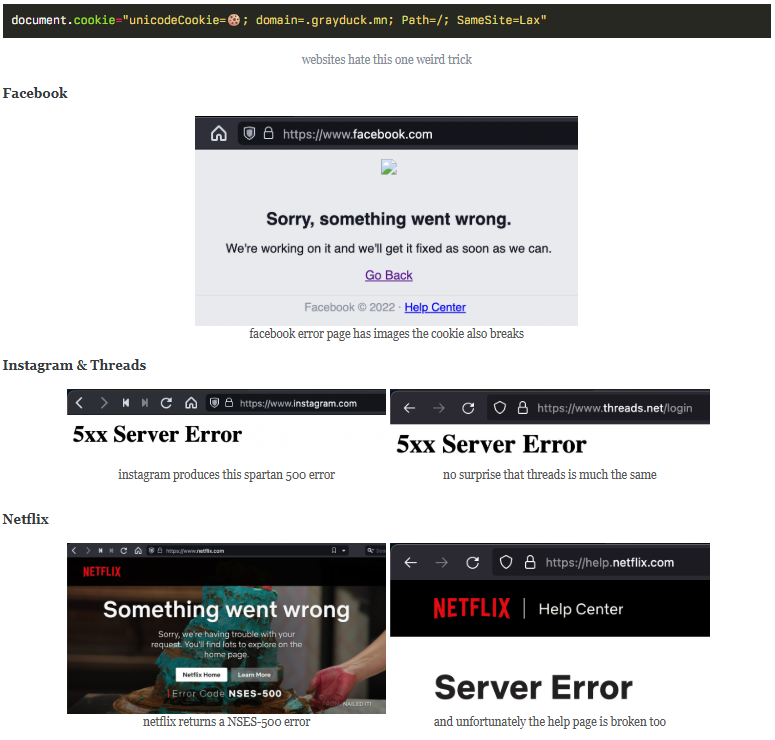The image size is (775, 740).
Task: Click red NETFLIX logo on error page
Action: click(102, 572)
